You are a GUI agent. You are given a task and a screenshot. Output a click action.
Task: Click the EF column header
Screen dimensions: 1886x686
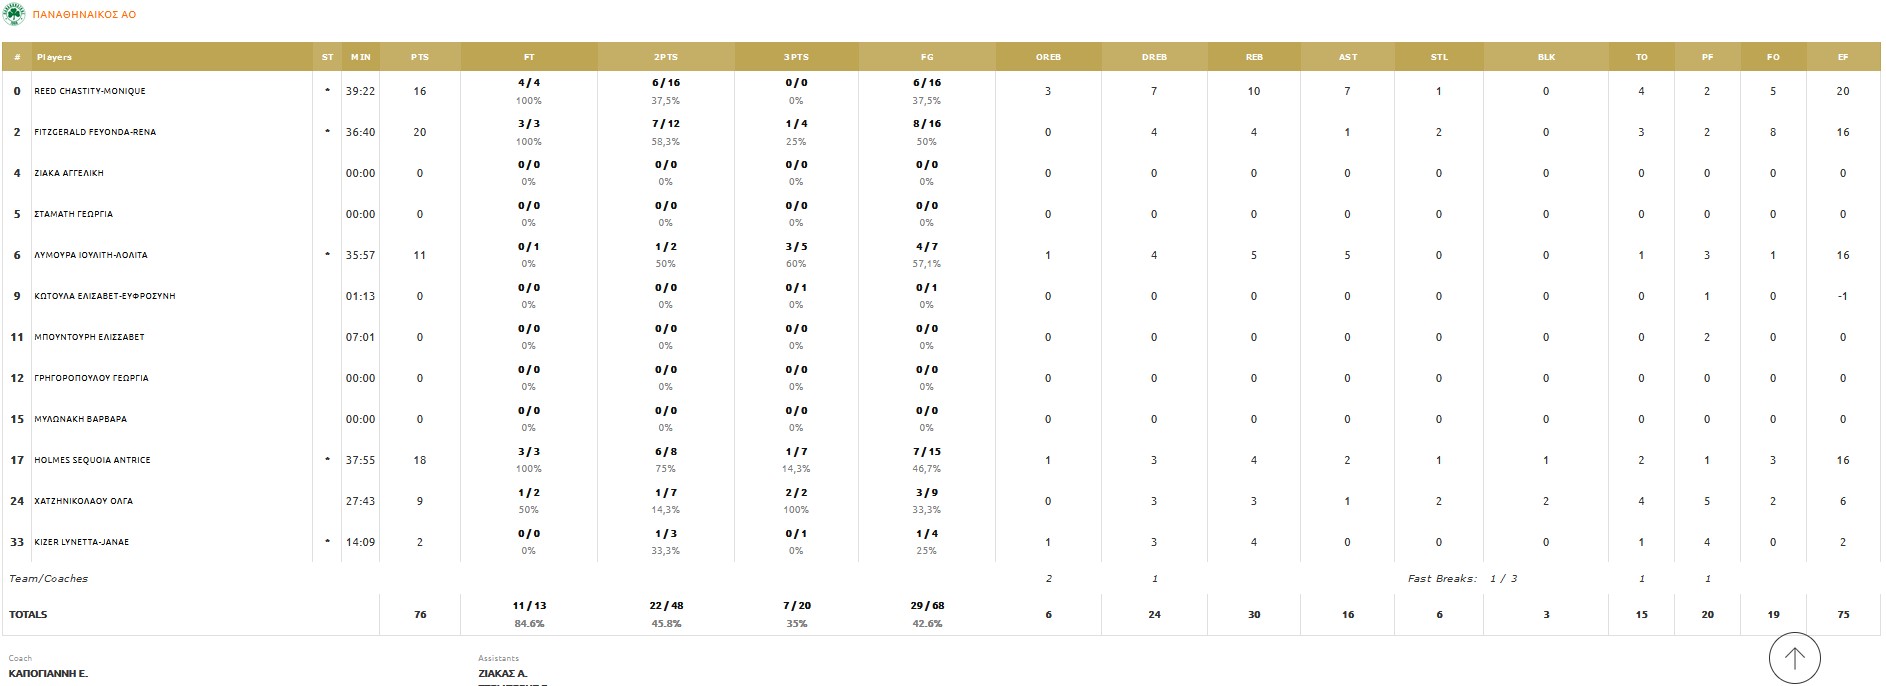point(1842,57)
